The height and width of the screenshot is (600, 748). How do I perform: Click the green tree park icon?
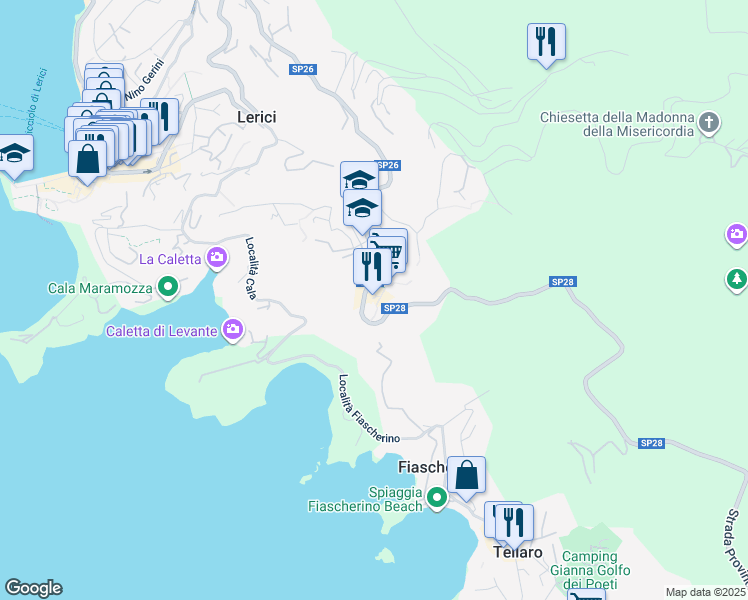tap(737, 277)
